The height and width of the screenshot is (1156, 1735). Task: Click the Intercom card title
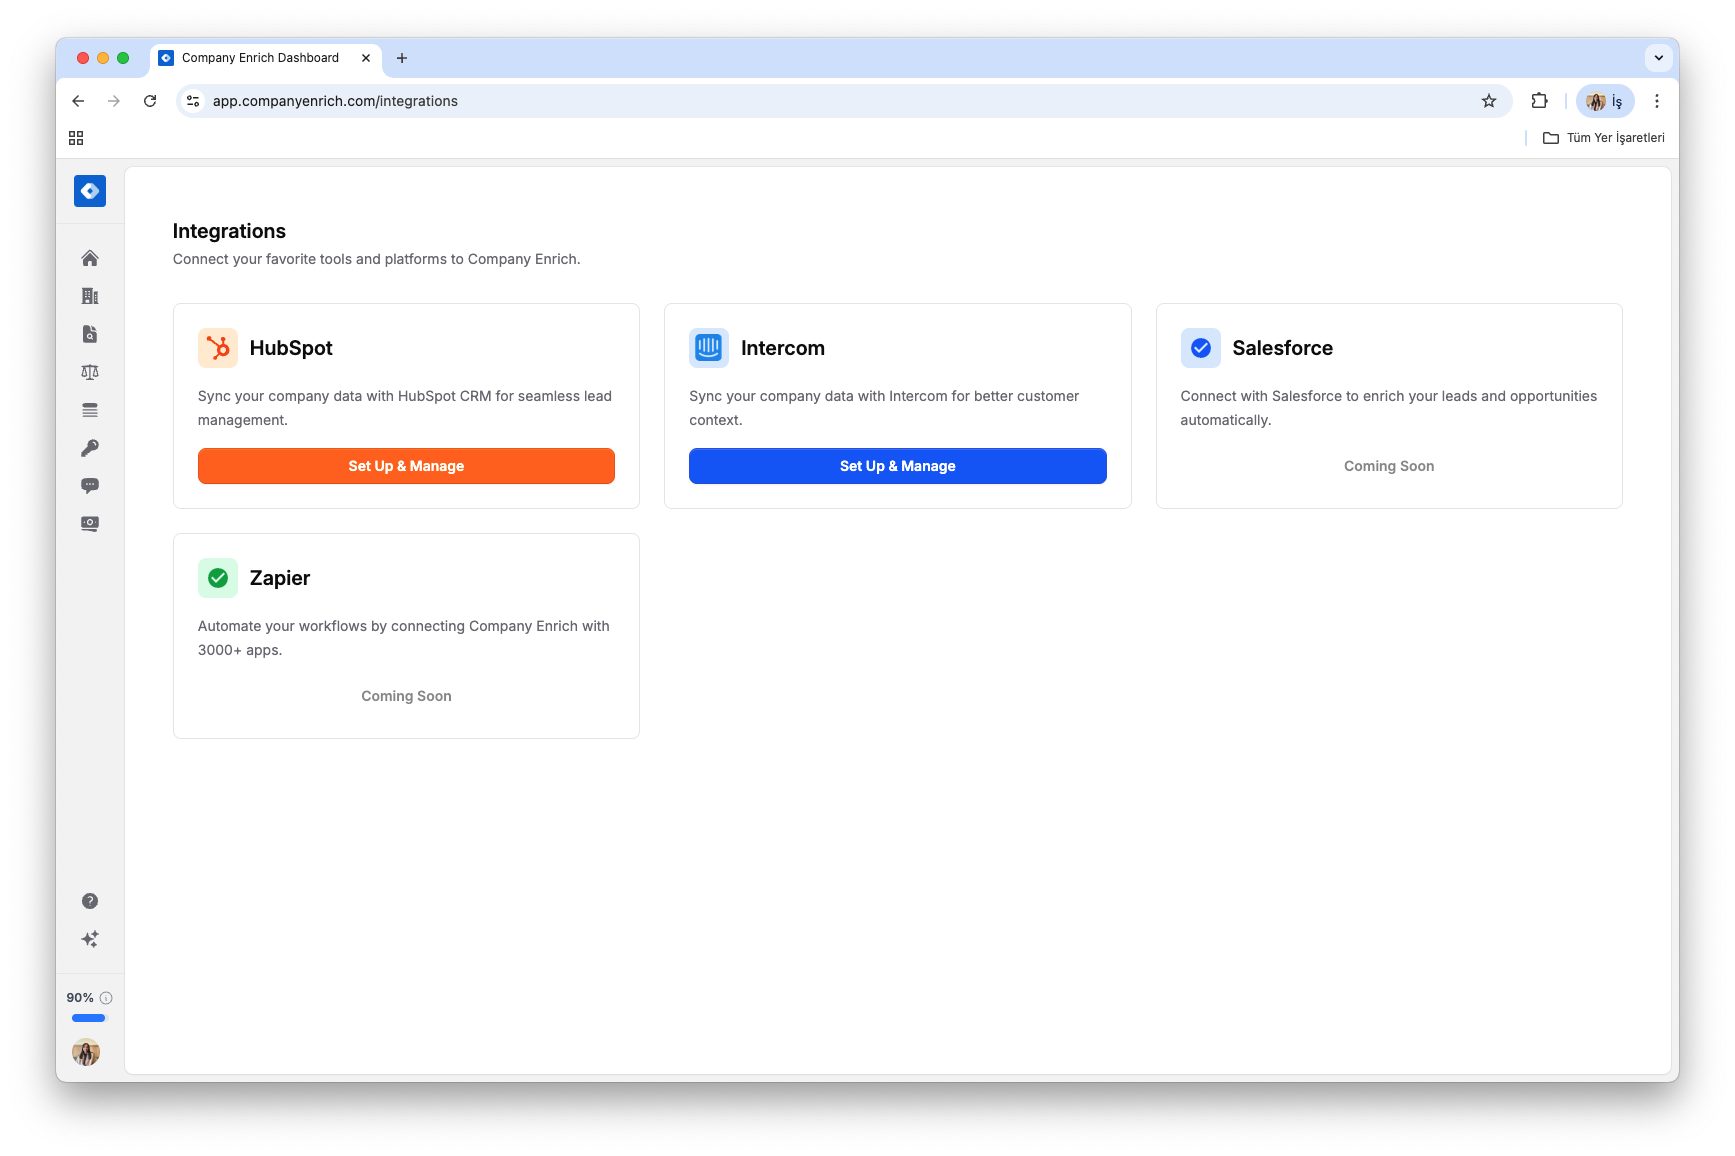click(783, 348)
